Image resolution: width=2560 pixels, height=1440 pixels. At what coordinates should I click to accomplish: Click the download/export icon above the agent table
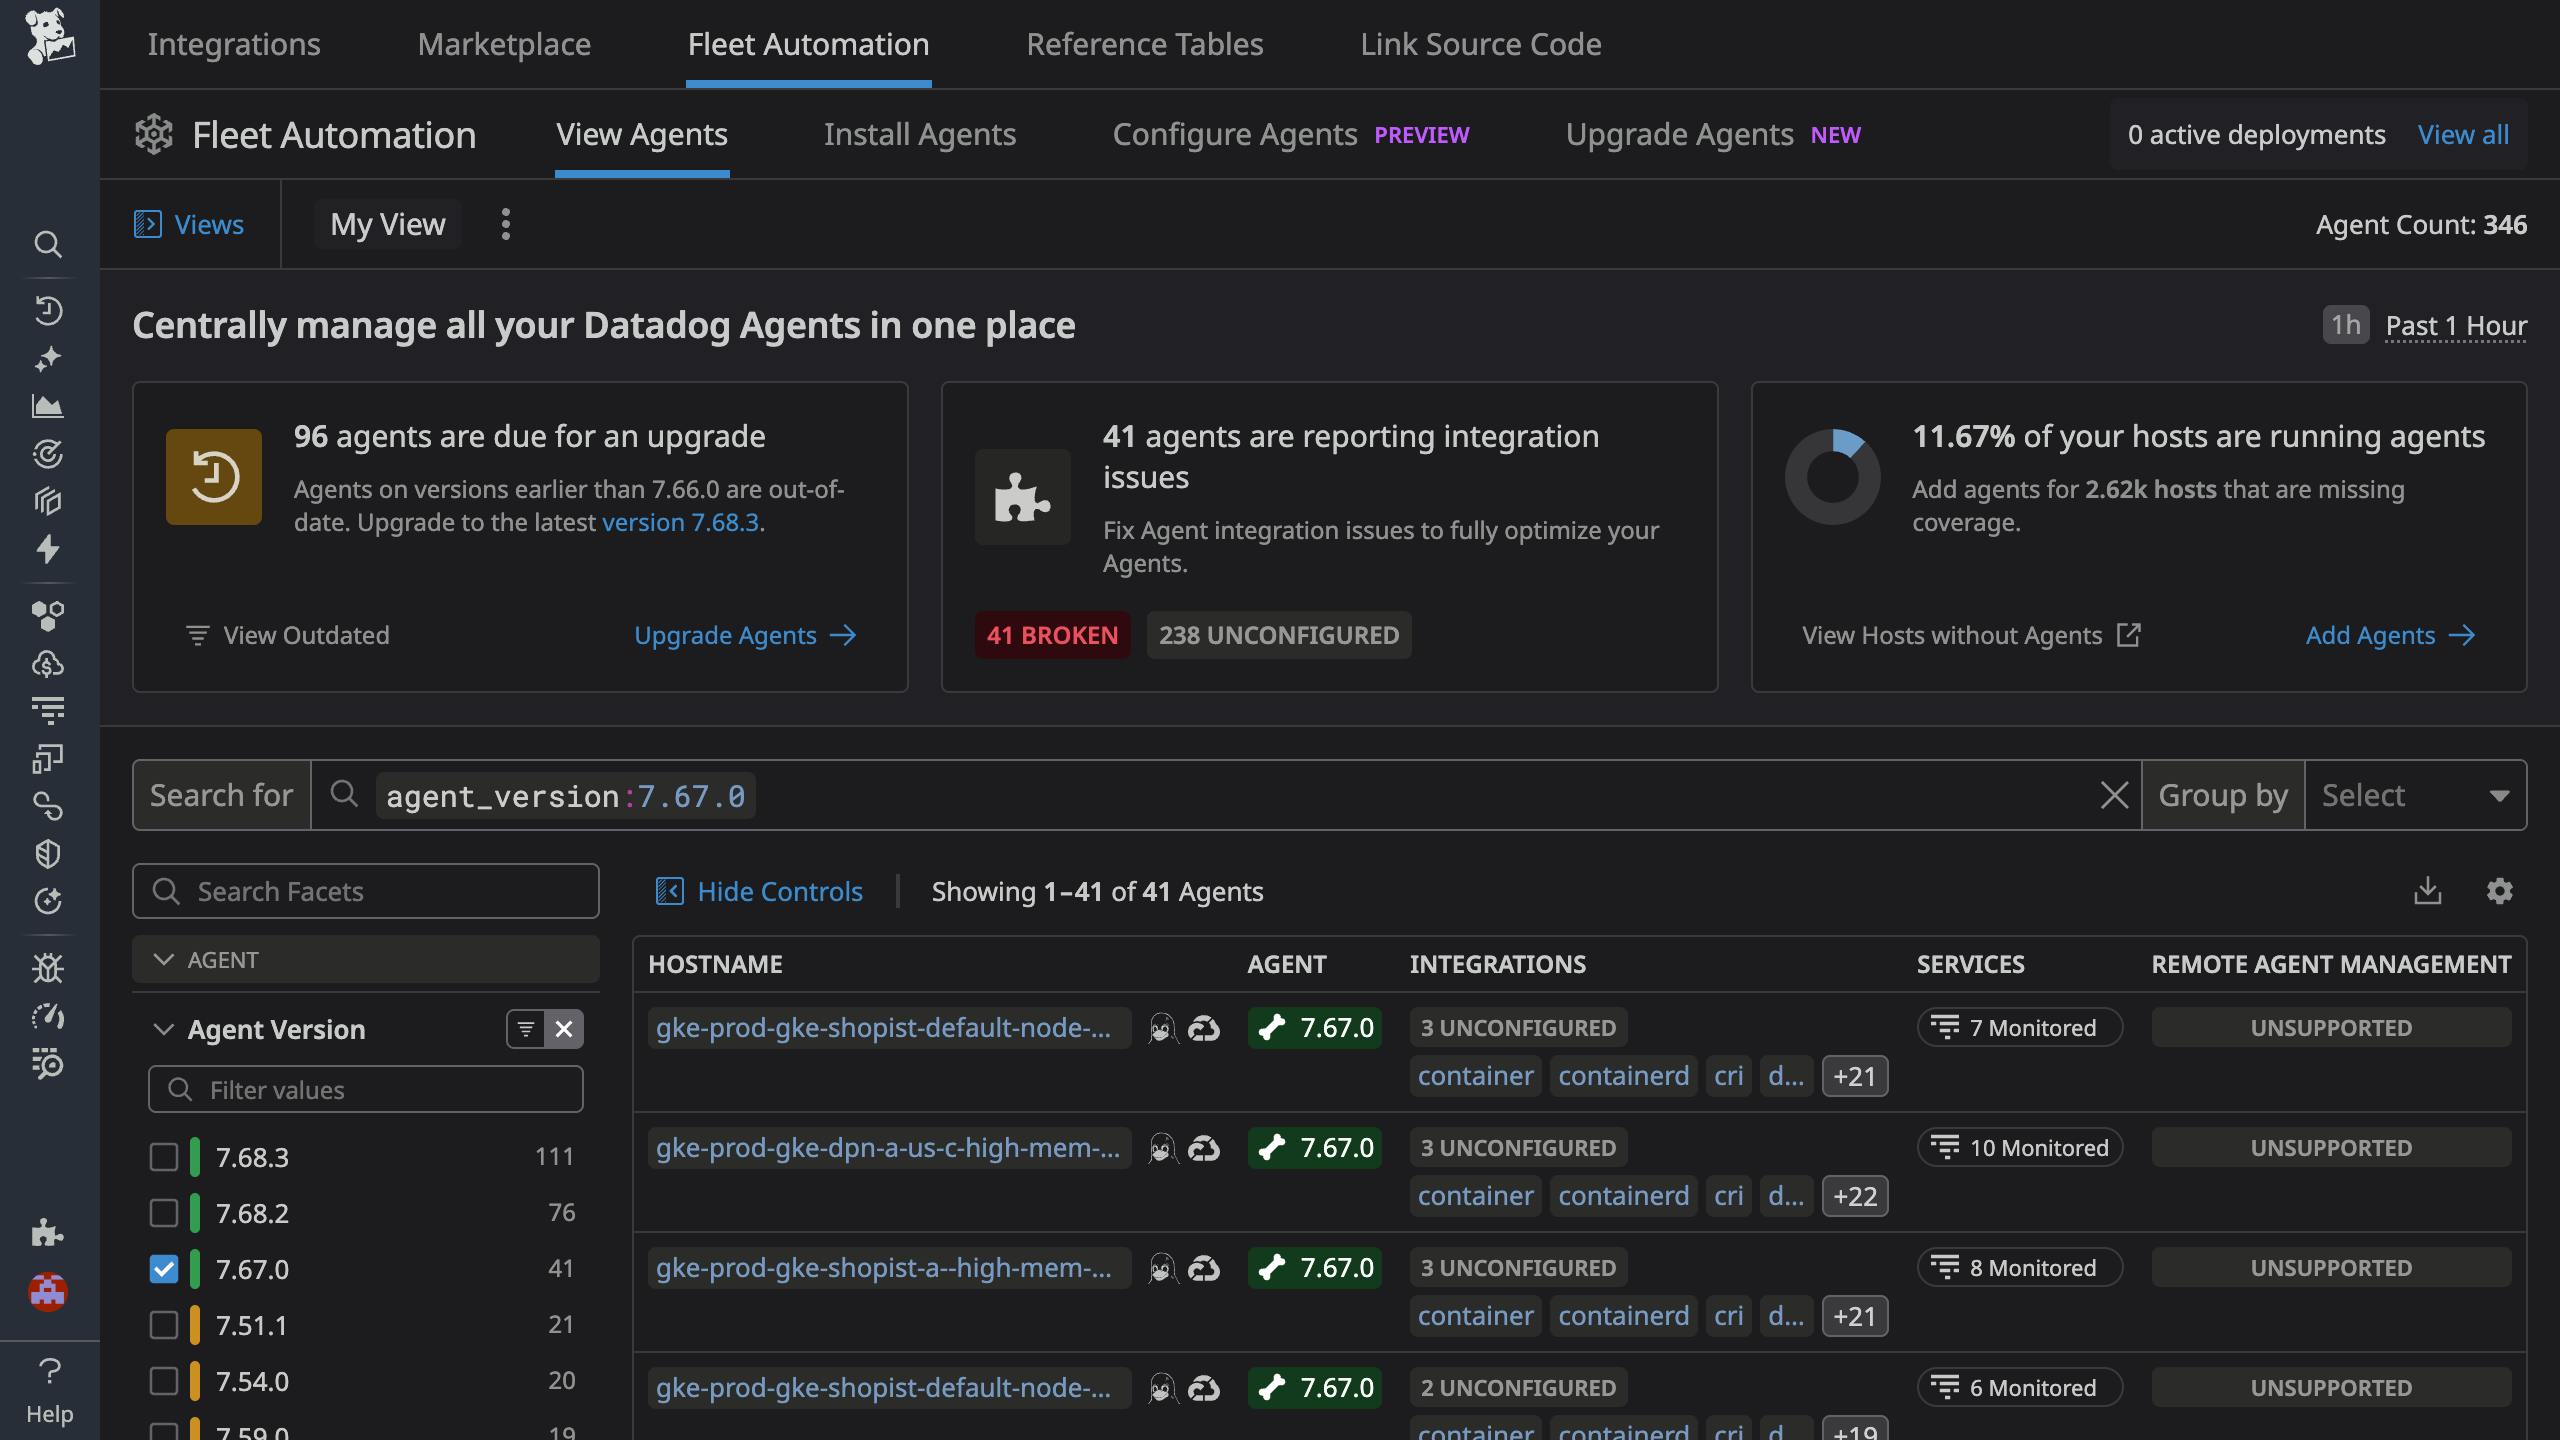point(2428,890)
